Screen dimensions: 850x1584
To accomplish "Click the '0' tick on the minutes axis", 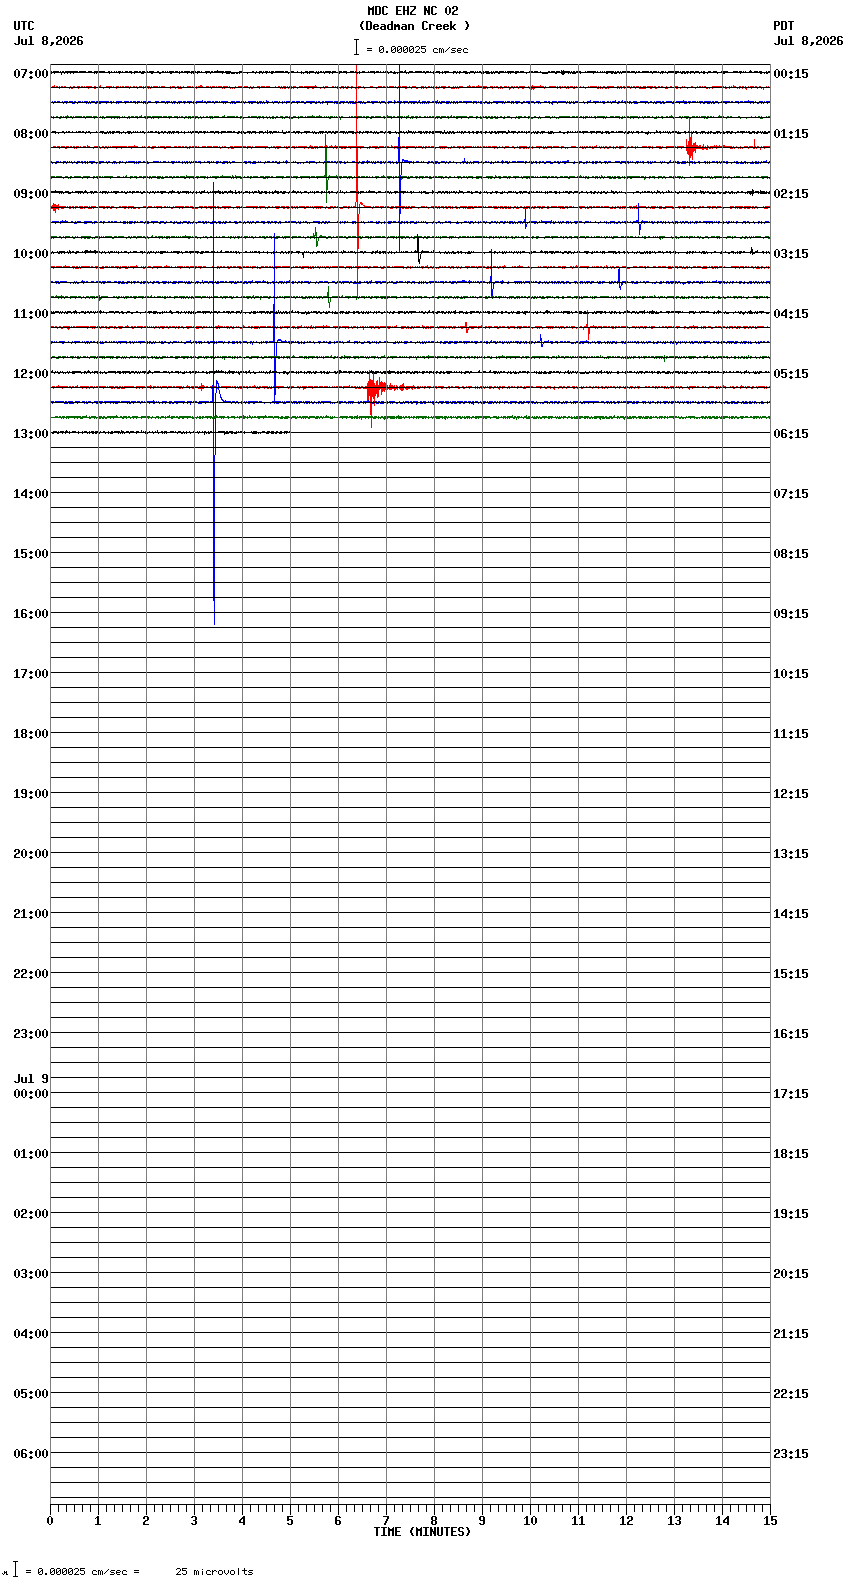I will point(50,1521).
